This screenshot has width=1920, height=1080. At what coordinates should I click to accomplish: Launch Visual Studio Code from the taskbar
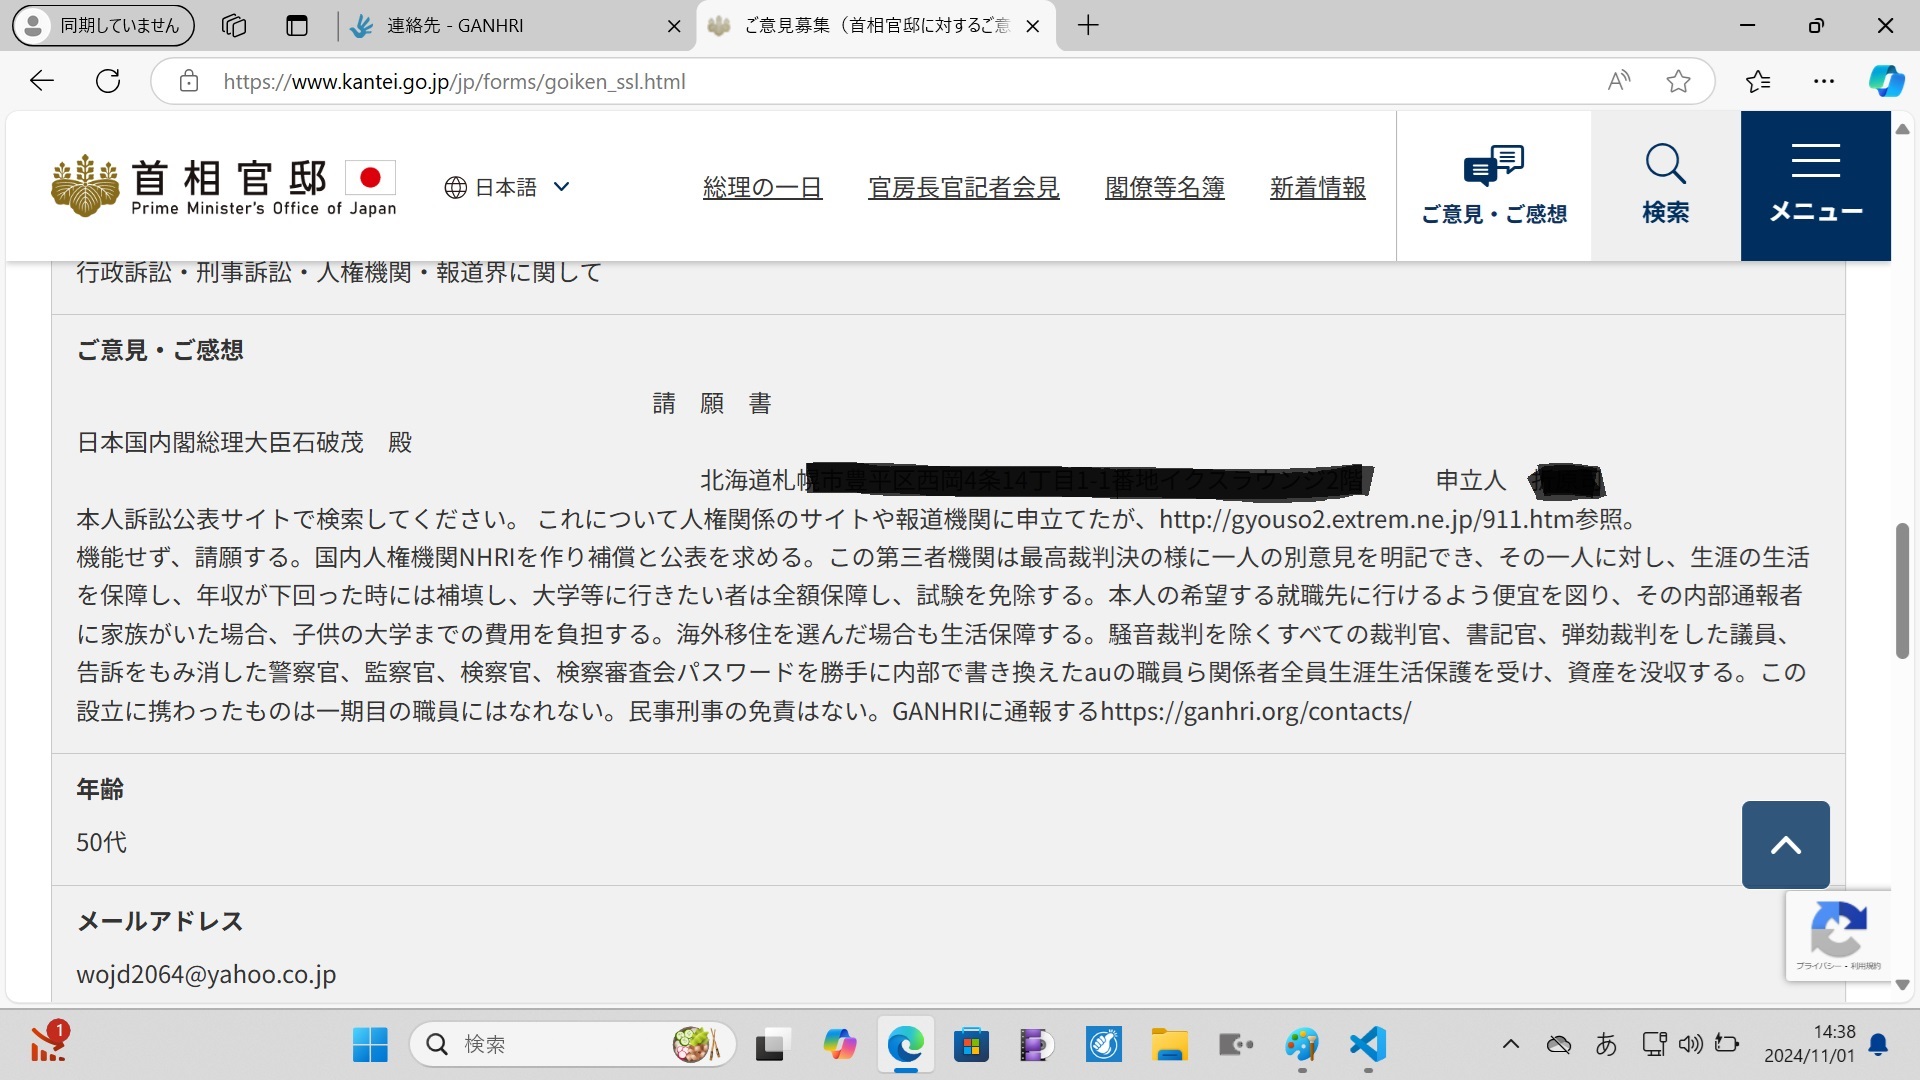pyautogui.click(x=1368, y=1044)
